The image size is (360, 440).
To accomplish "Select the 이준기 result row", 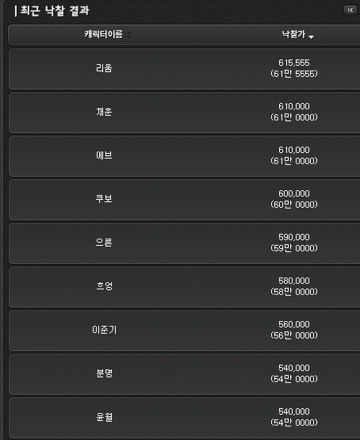I will click(x=184, y=331).
